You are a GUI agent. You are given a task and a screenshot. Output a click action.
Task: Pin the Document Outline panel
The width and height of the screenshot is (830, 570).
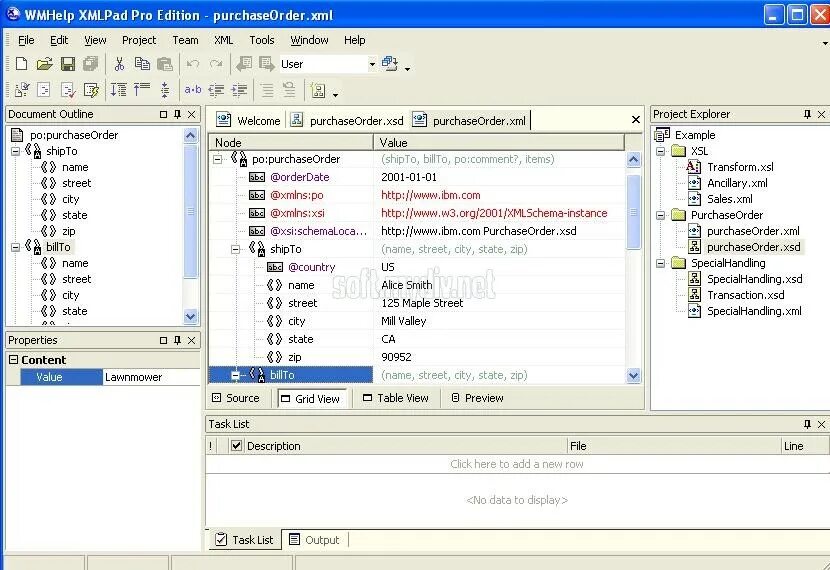coord(177,114)
